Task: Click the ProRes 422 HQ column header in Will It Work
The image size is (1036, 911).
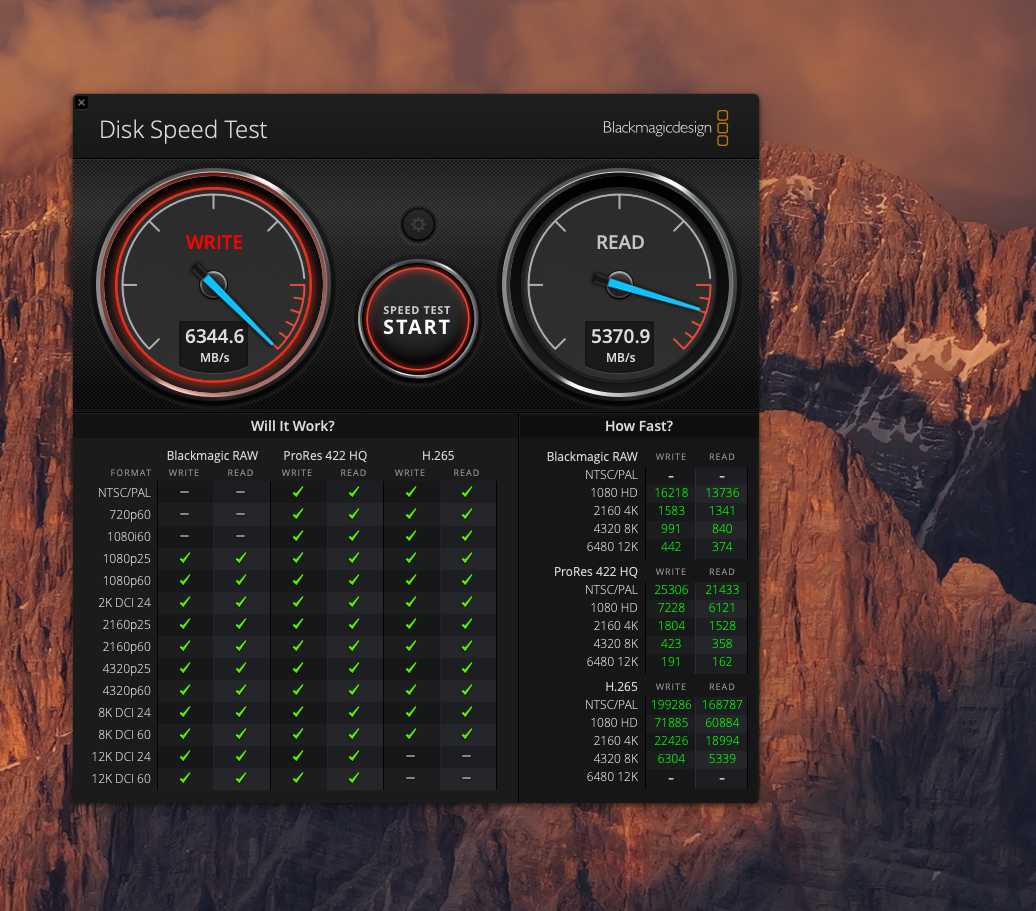Action: click(x=325, y=456)
